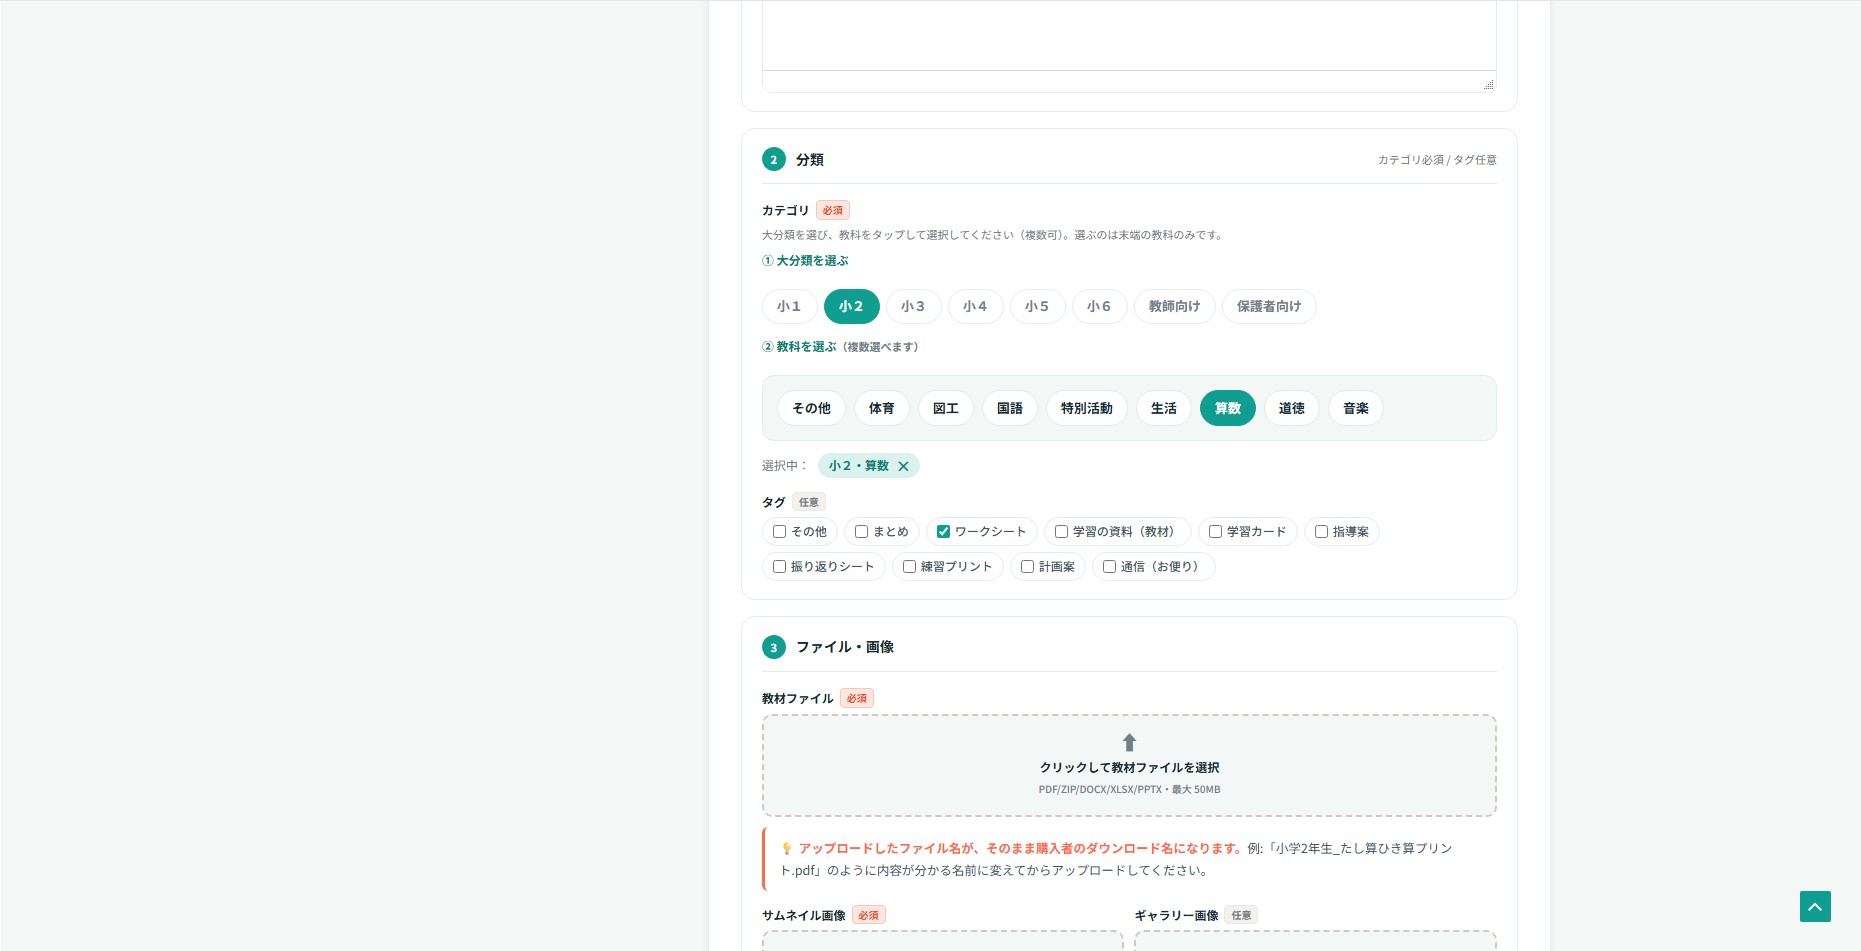Click the カテゴリ field label
1861x951 pixels.
tap(785, 211)
